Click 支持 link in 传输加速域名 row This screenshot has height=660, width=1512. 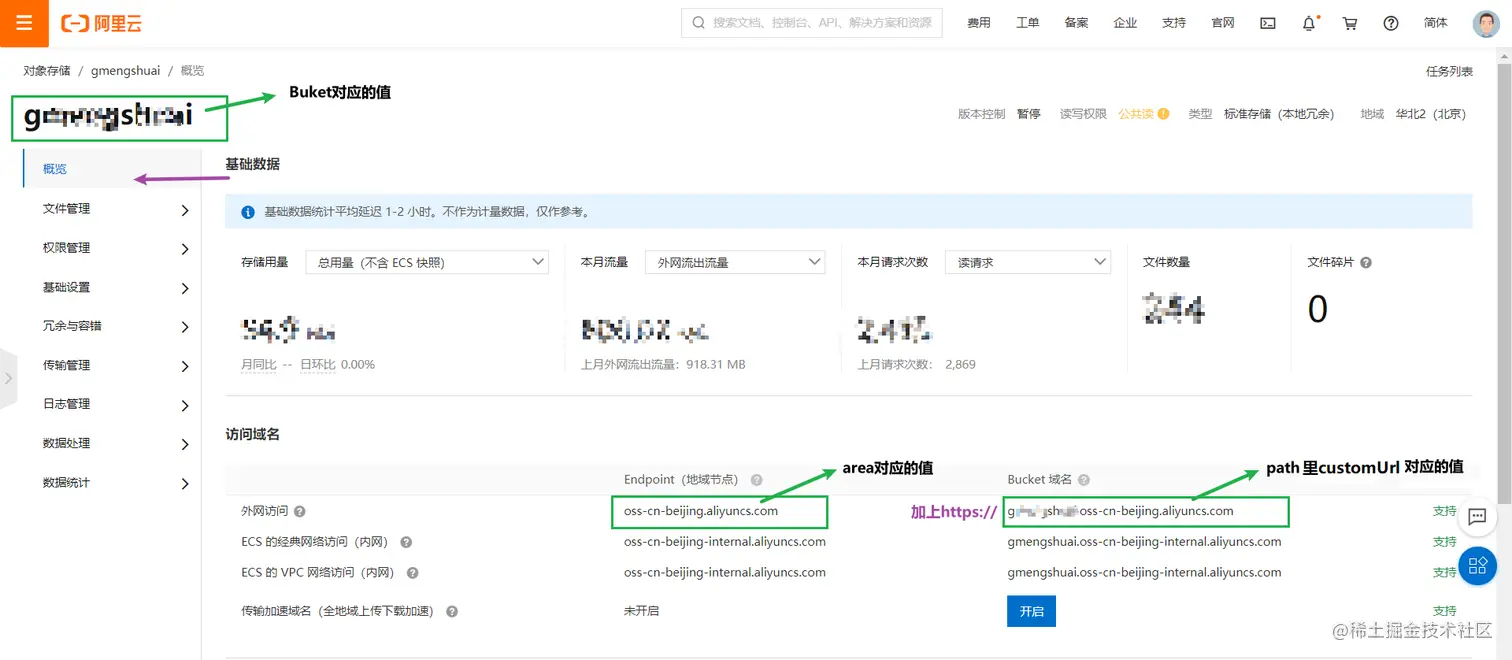click(x=1444, y=611)
